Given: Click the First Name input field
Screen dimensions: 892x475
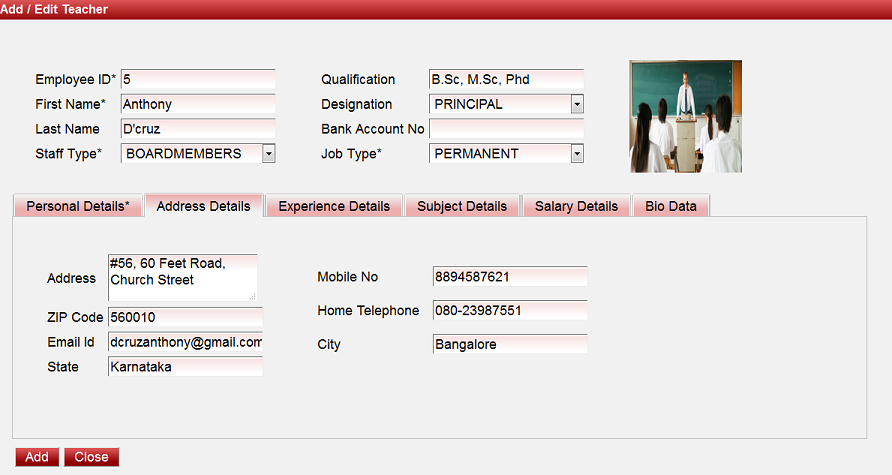Looking at the screenshot, I should tap(197, 104).
